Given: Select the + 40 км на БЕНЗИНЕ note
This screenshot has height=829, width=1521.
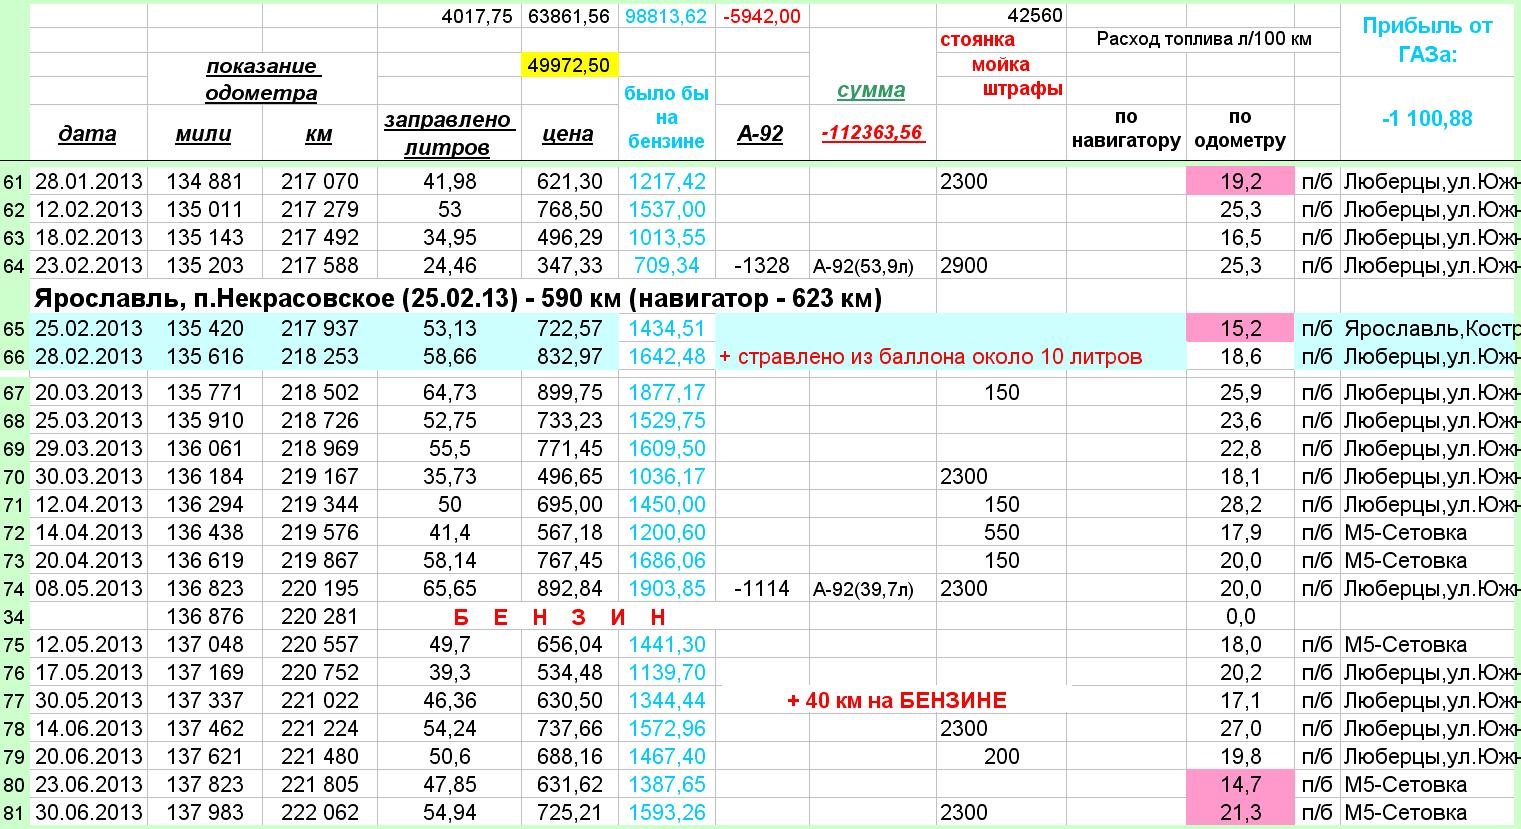Looking at the screenshot, I should [x=896, y=700].
